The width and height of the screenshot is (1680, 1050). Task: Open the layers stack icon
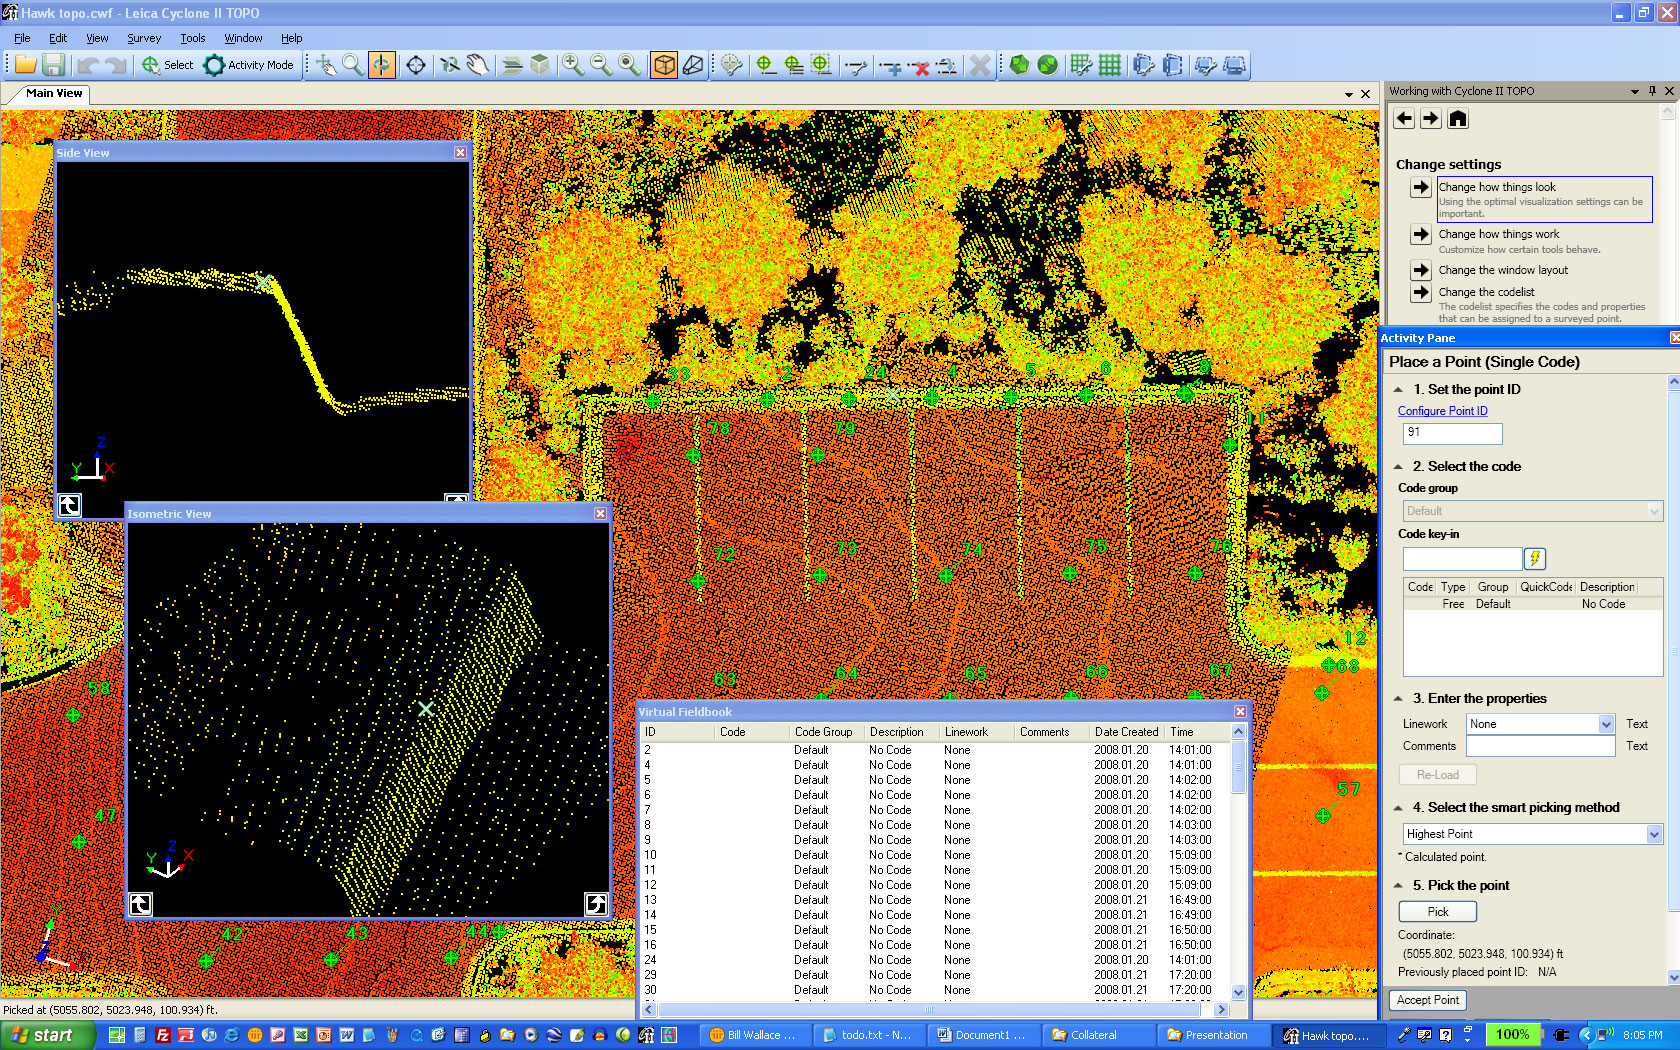[x=512, y=65]
